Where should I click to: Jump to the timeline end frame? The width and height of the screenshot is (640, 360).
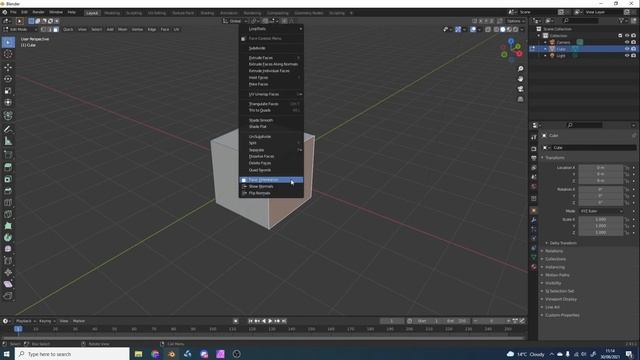point(284,321)
